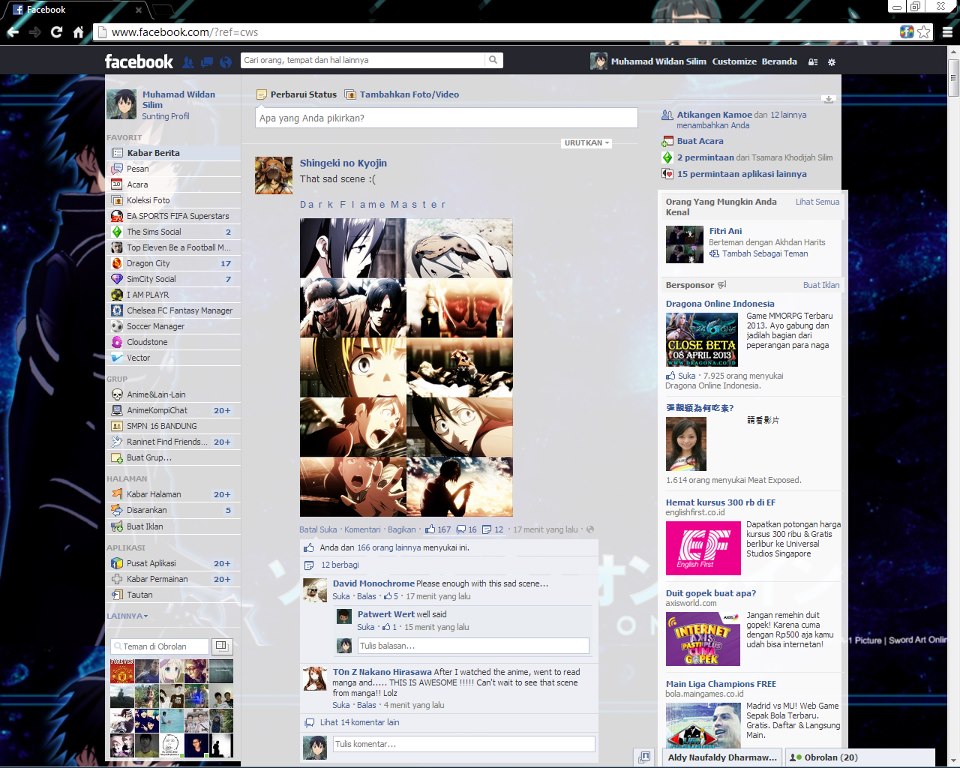Open account settings gear icon
960x768 pixels.
(831, 62)
